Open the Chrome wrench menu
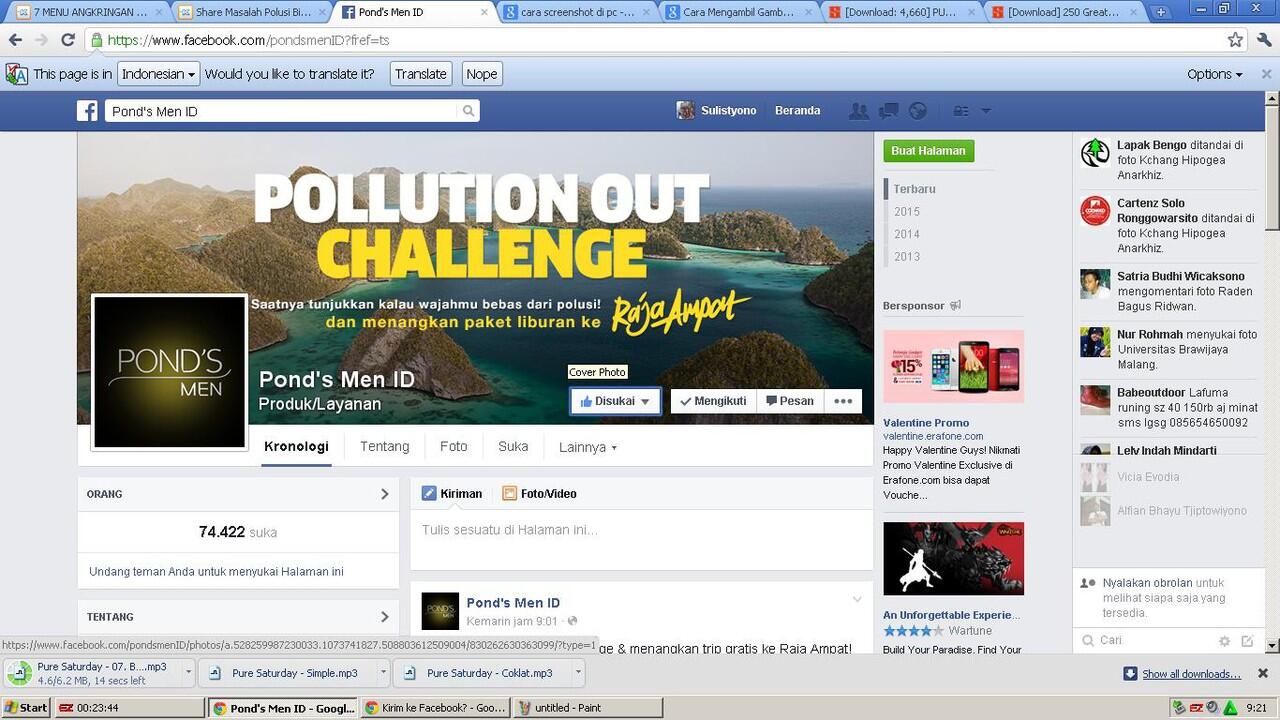Viewport: 1280px width, 720px height. tap(1264, 40)
